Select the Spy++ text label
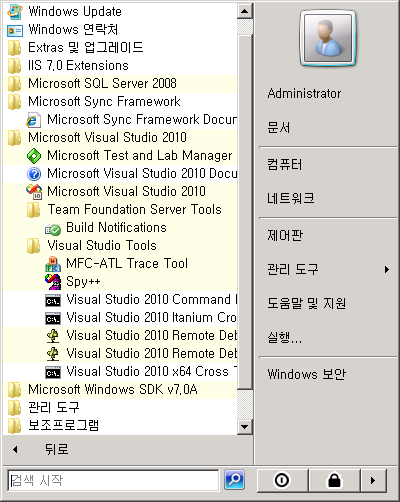Viewport: 400px width, 502px height. pyautogui.click(x=83, y=282)
